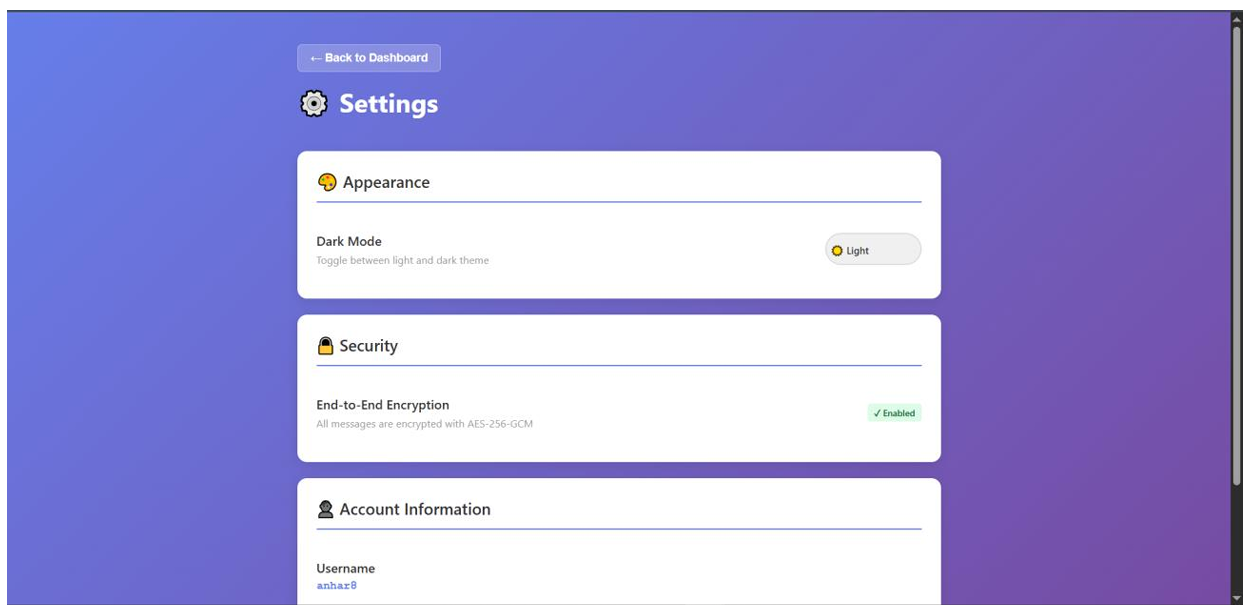
Task: Click the palette icon next to Appearance
Action: (327, 182)
